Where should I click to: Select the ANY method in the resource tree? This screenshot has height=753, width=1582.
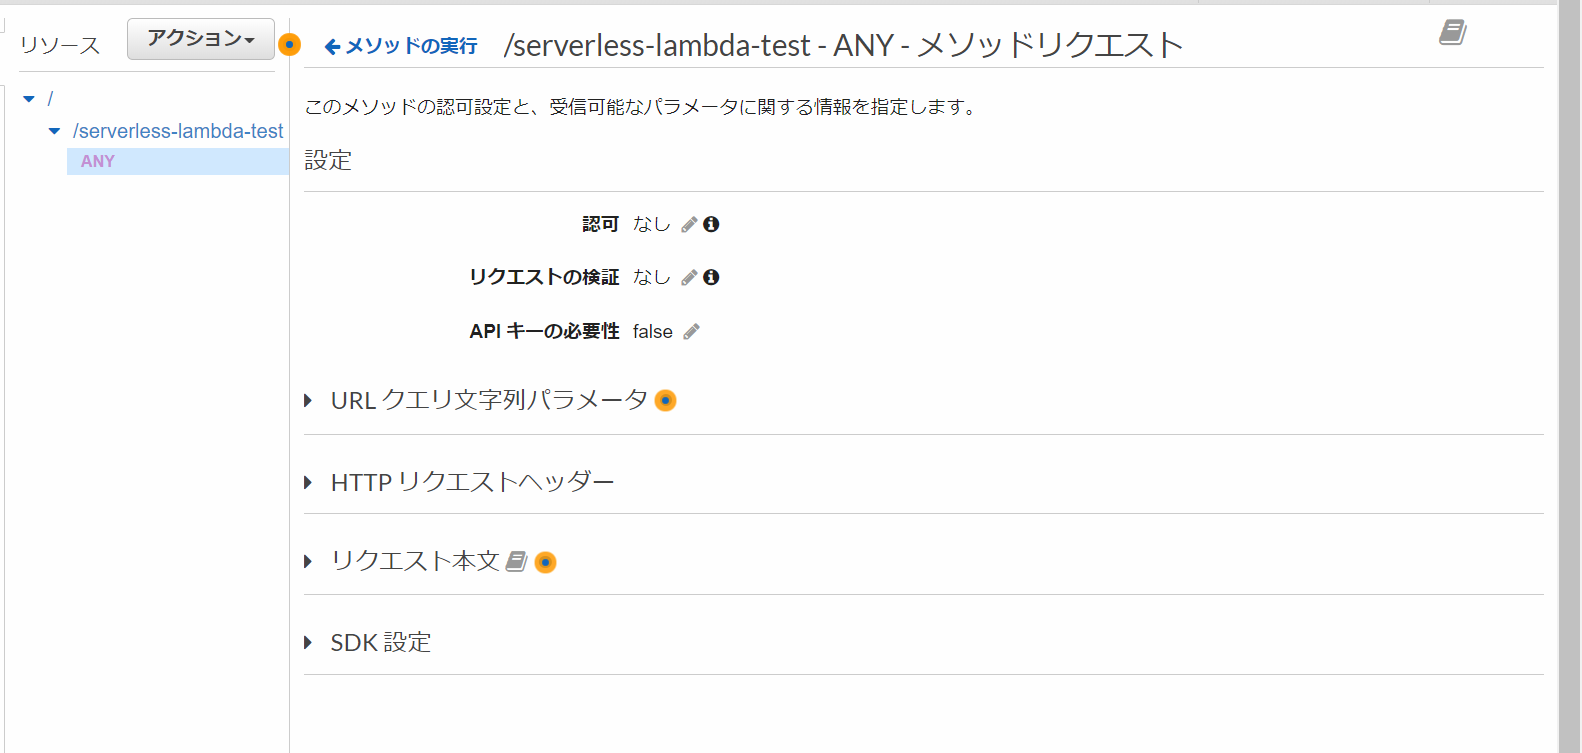(x=97, y=161)
